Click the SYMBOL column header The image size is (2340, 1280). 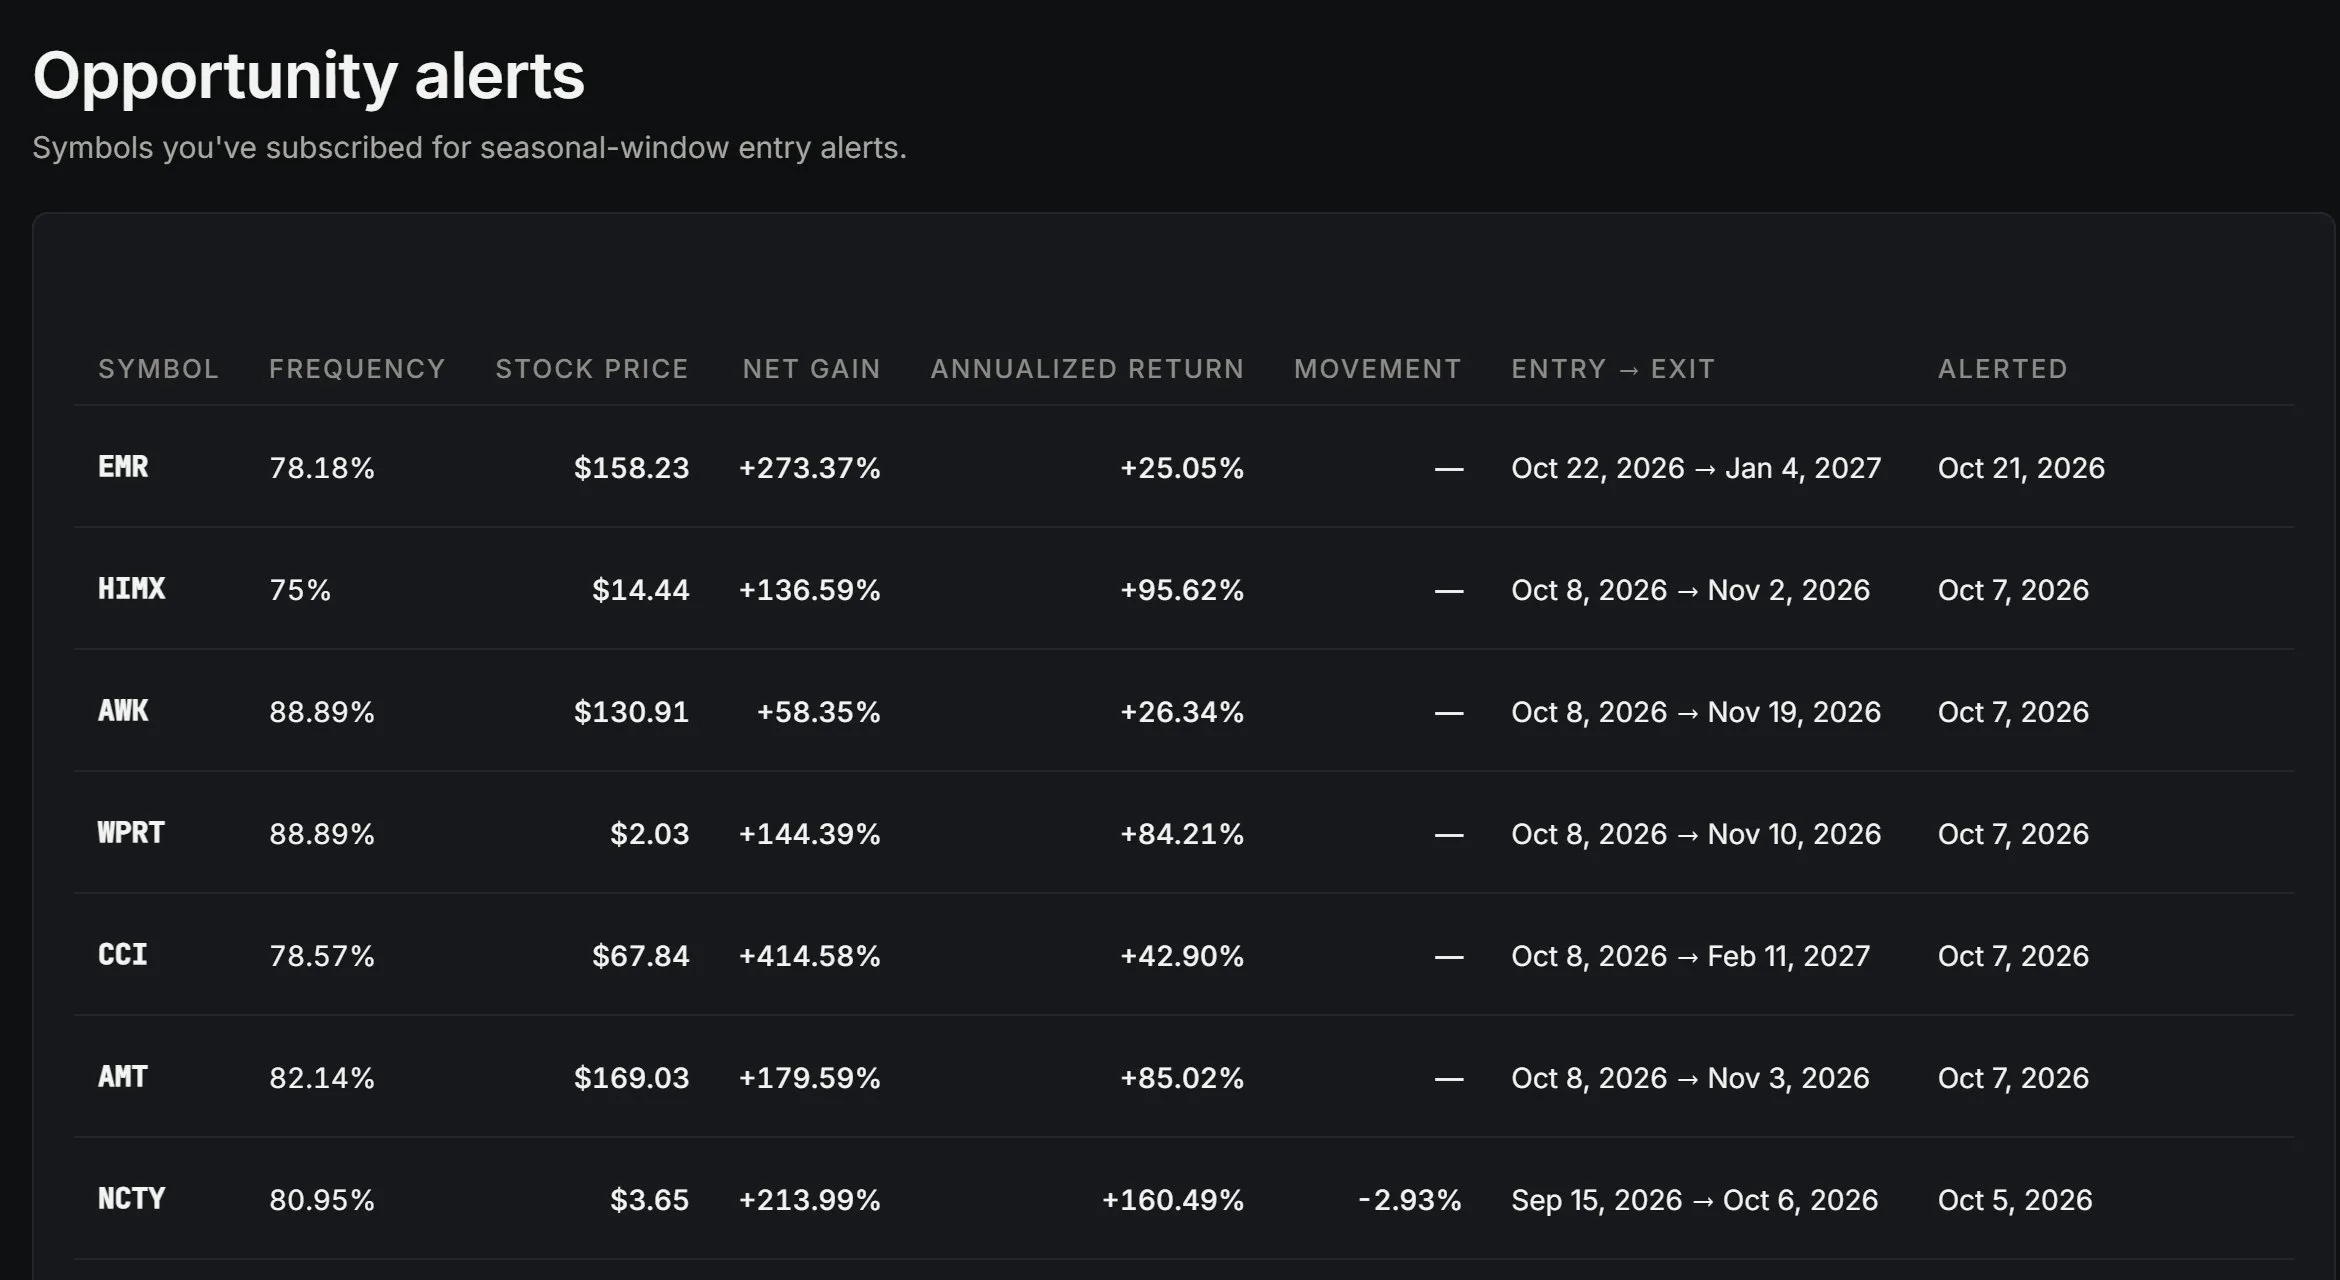click(158, 369)
